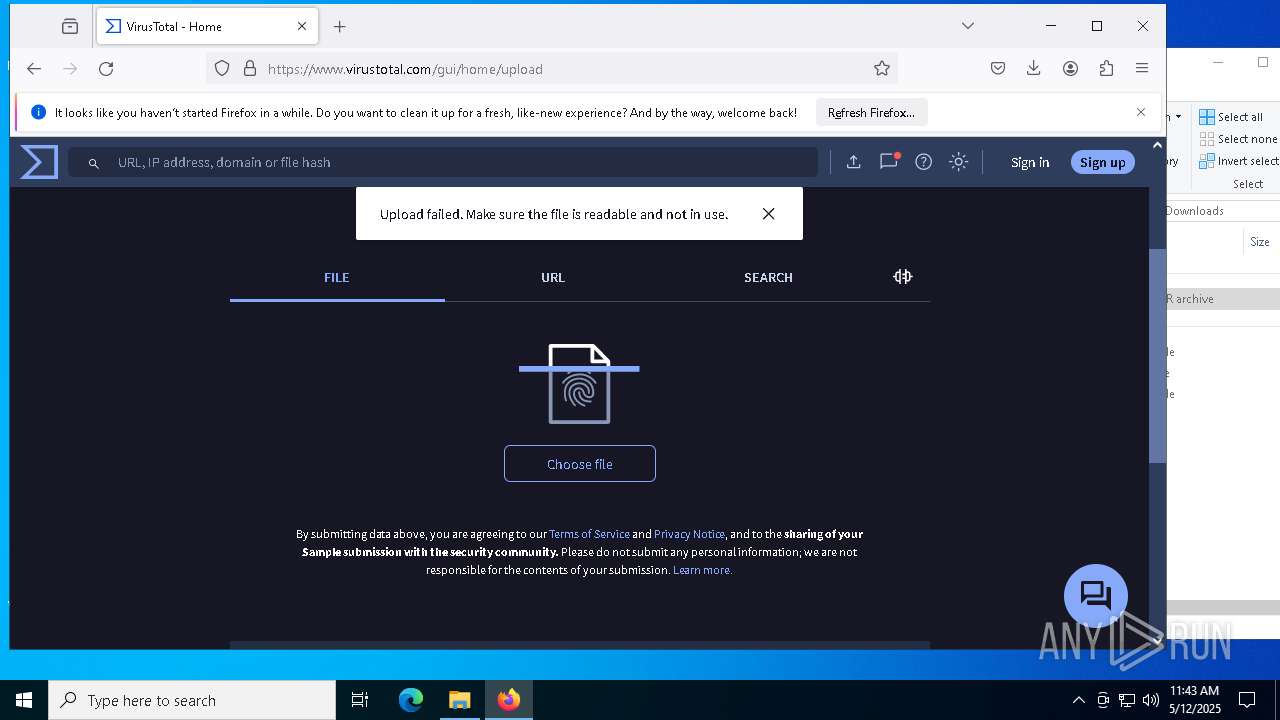Image resolution: width=1280 pixels, height=720 pixels.
Task: Click Choose file button
Action: (580, 464)
